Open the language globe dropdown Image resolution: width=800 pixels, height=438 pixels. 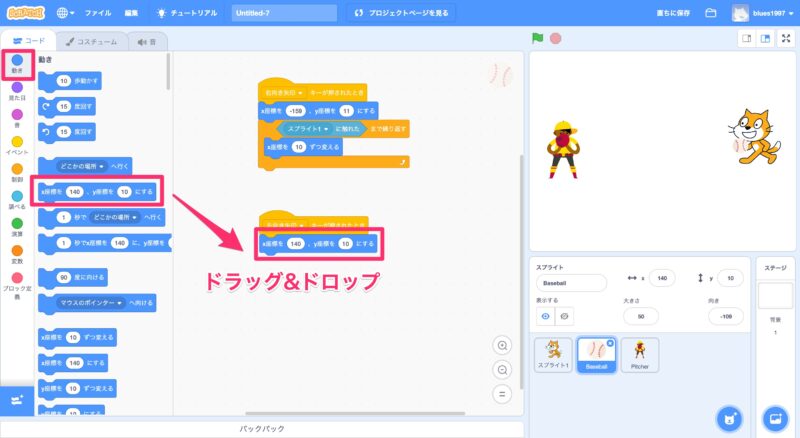click(x=66, y=13)
